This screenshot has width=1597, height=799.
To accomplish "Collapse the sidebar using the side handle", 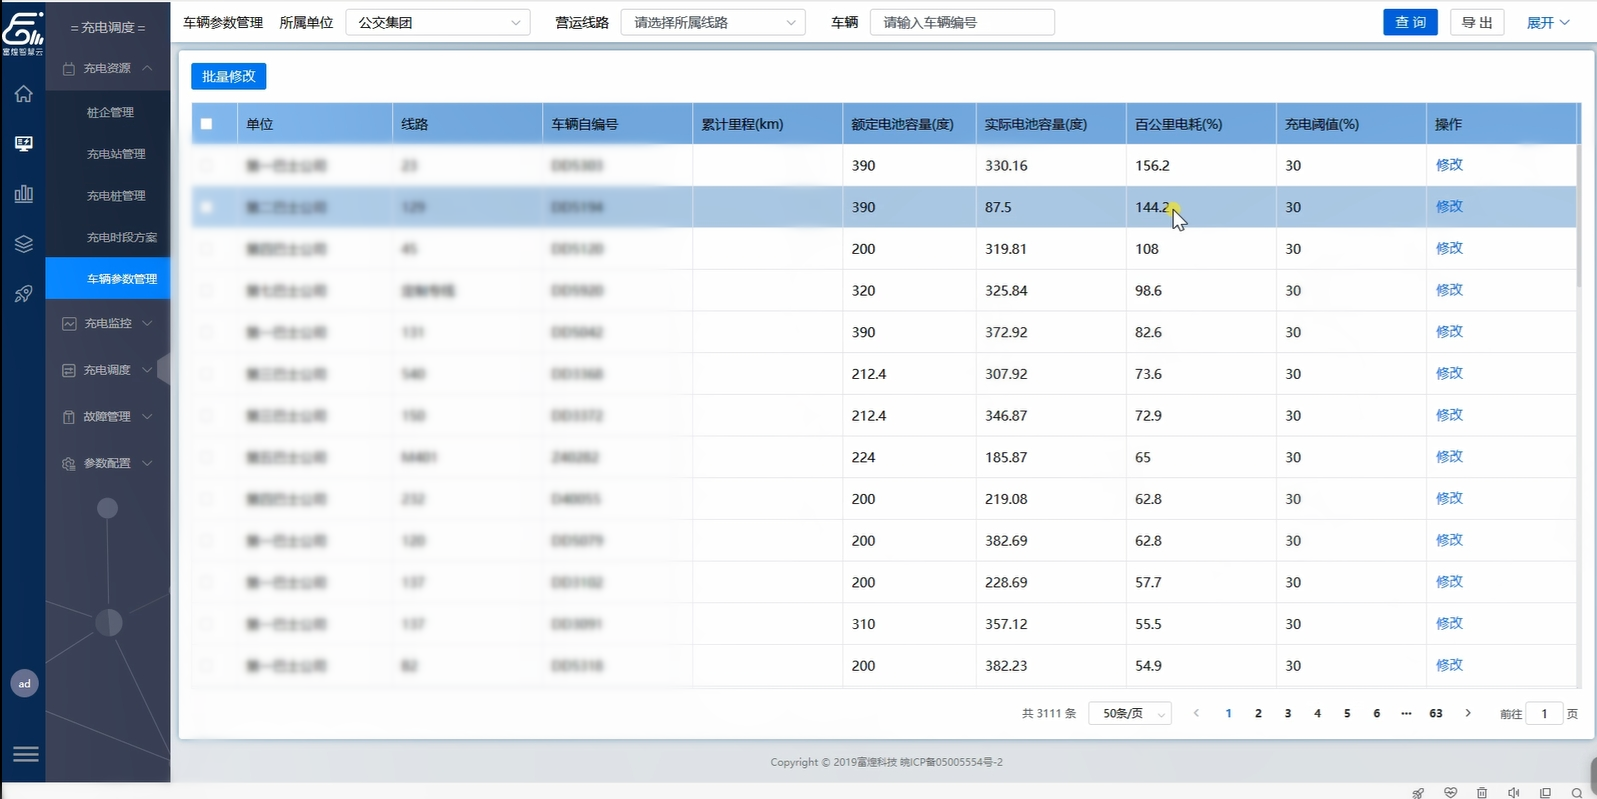I will click(x=164, y=369).
